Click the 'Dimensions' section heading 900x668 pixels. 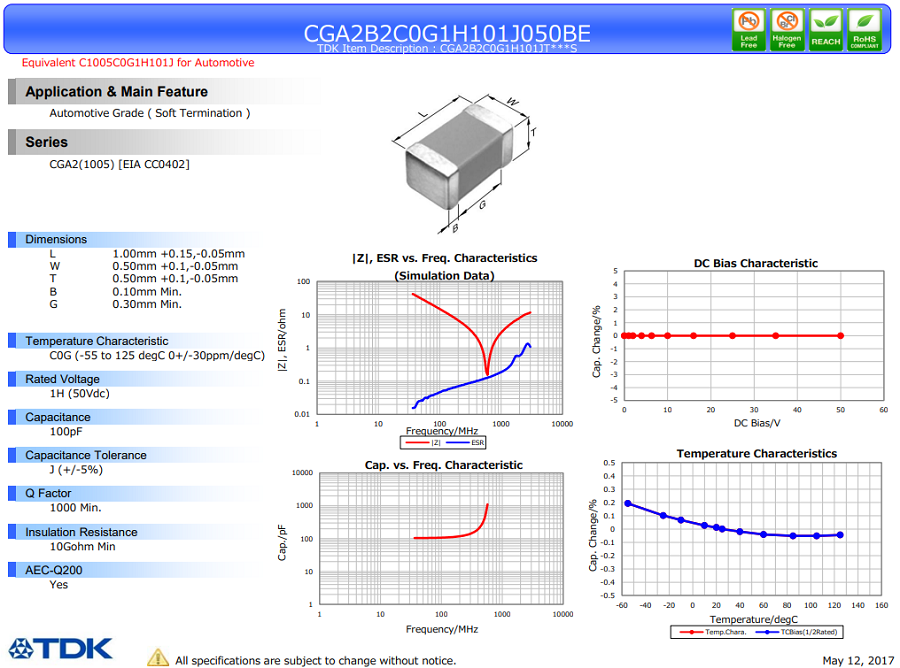(x=56, y=239)
